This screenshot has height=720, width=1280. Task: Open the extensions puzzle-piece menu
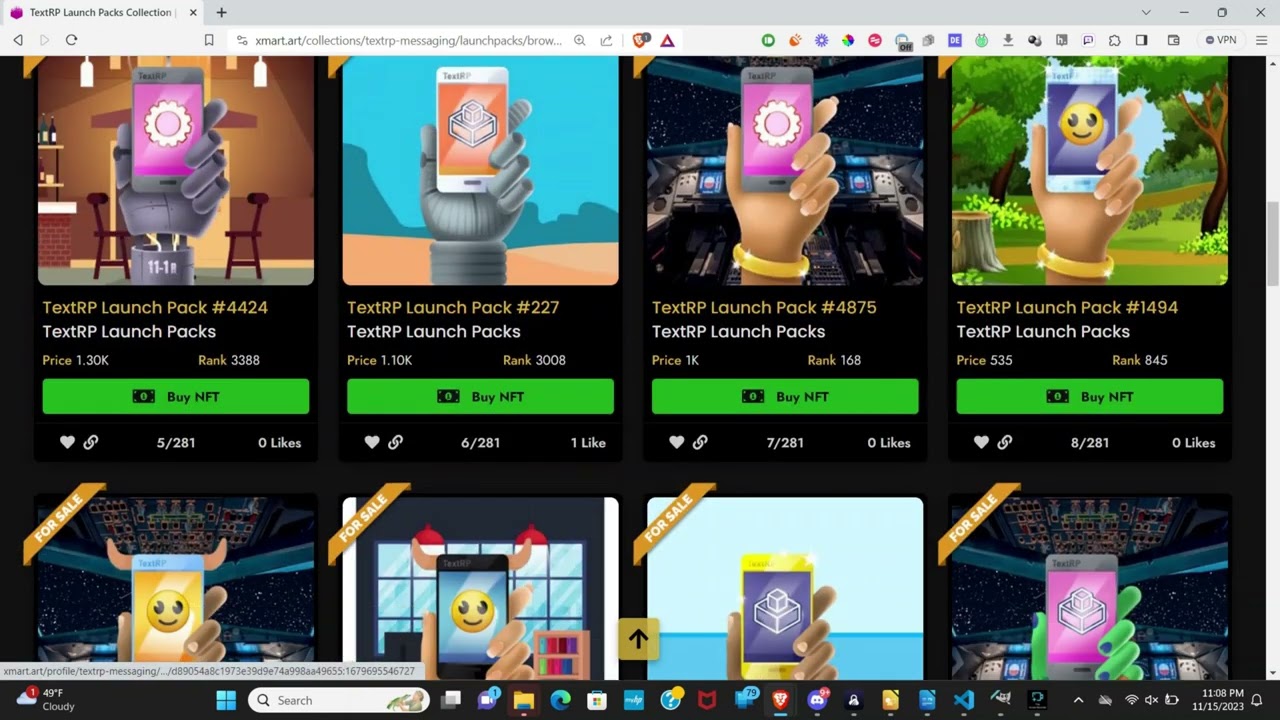[x=1115, y=40]
